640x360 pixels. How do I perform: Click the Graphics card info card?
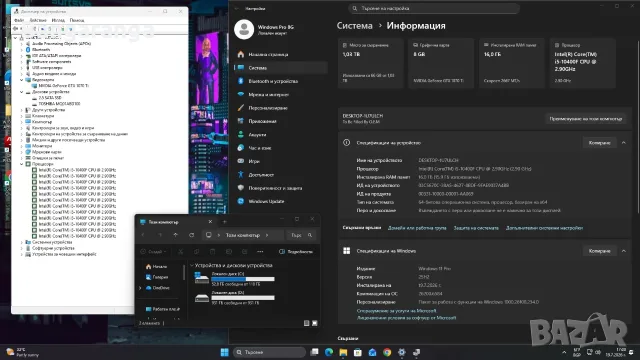click(x=441, y=63)
